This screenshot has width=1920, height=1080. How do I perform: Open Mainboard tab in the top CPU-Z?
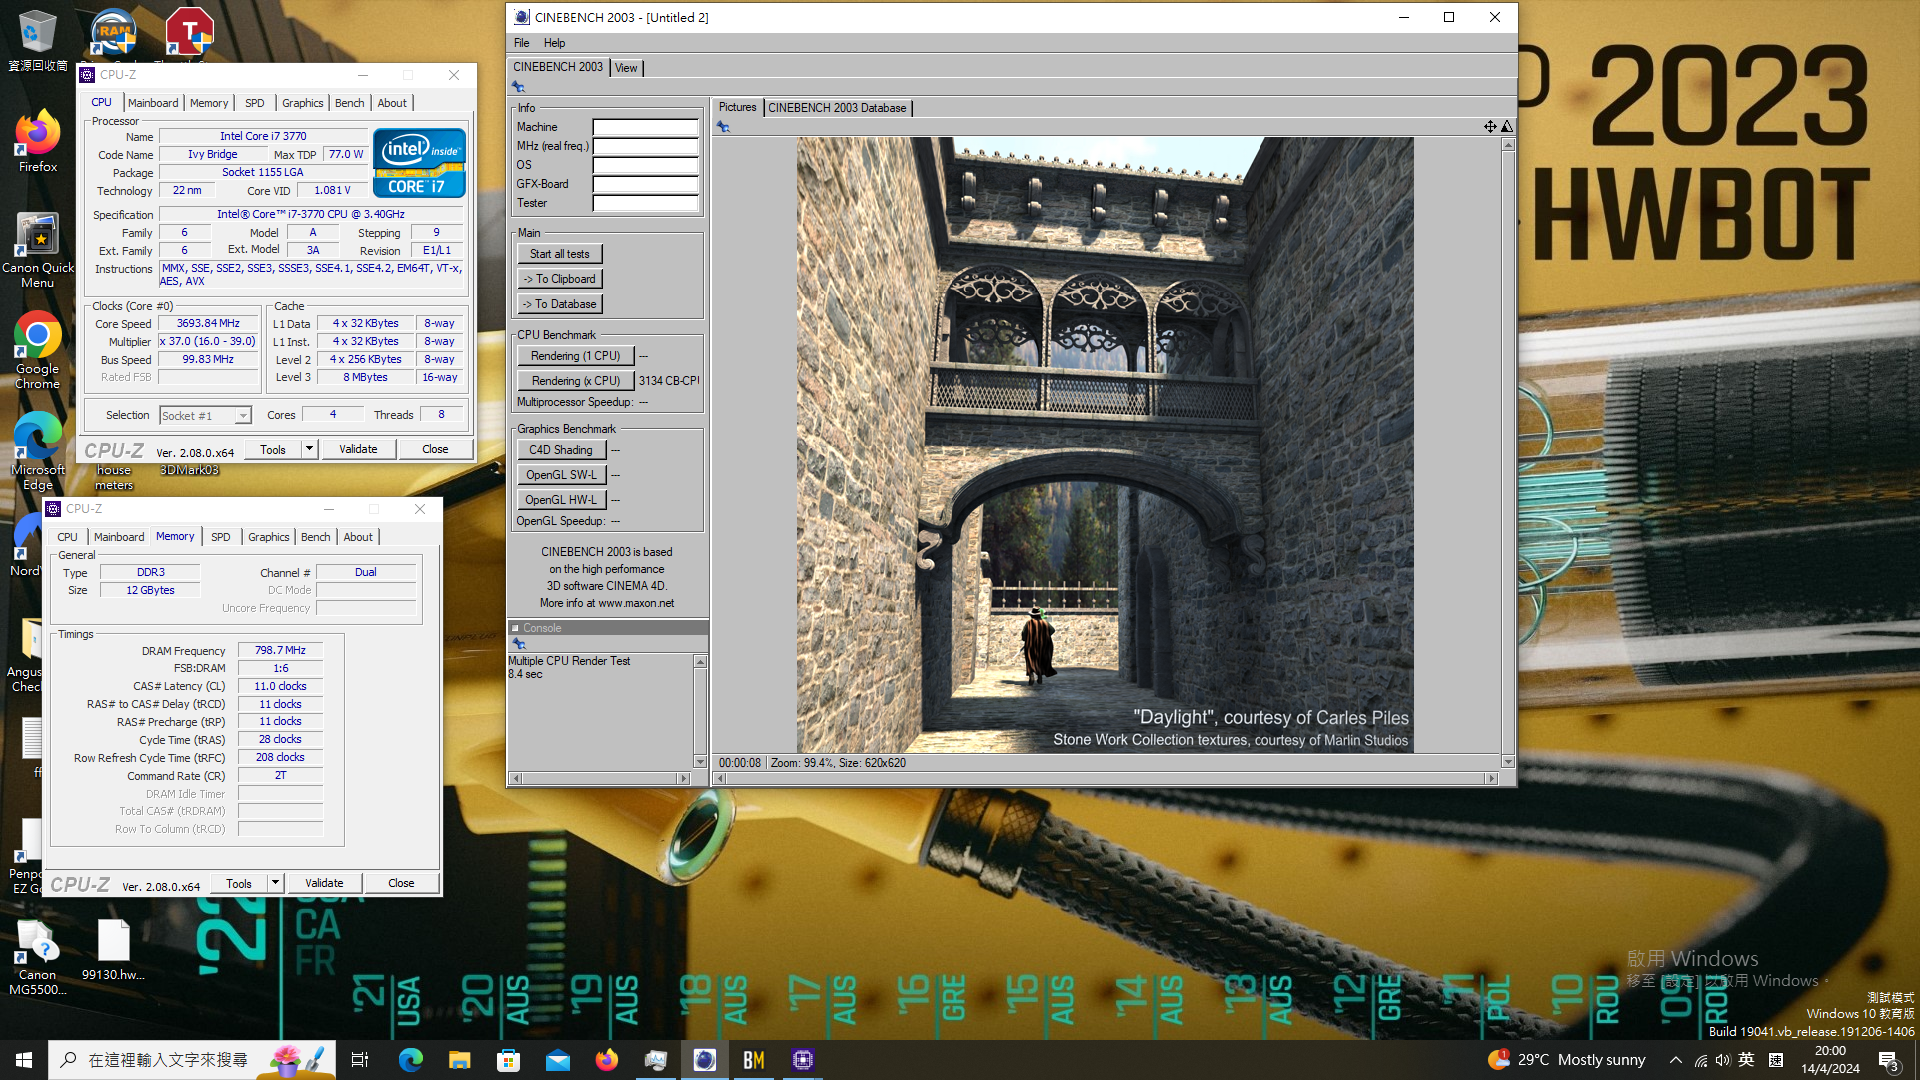[x=153, y=103]
